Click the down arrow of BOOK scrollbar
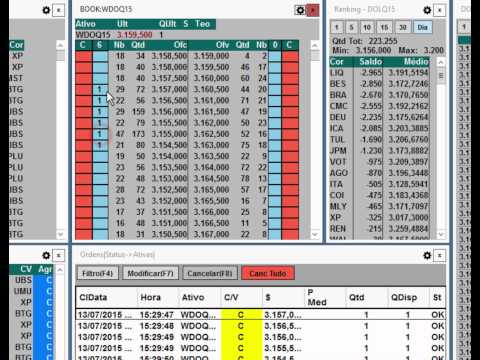 tap(315, 235)
